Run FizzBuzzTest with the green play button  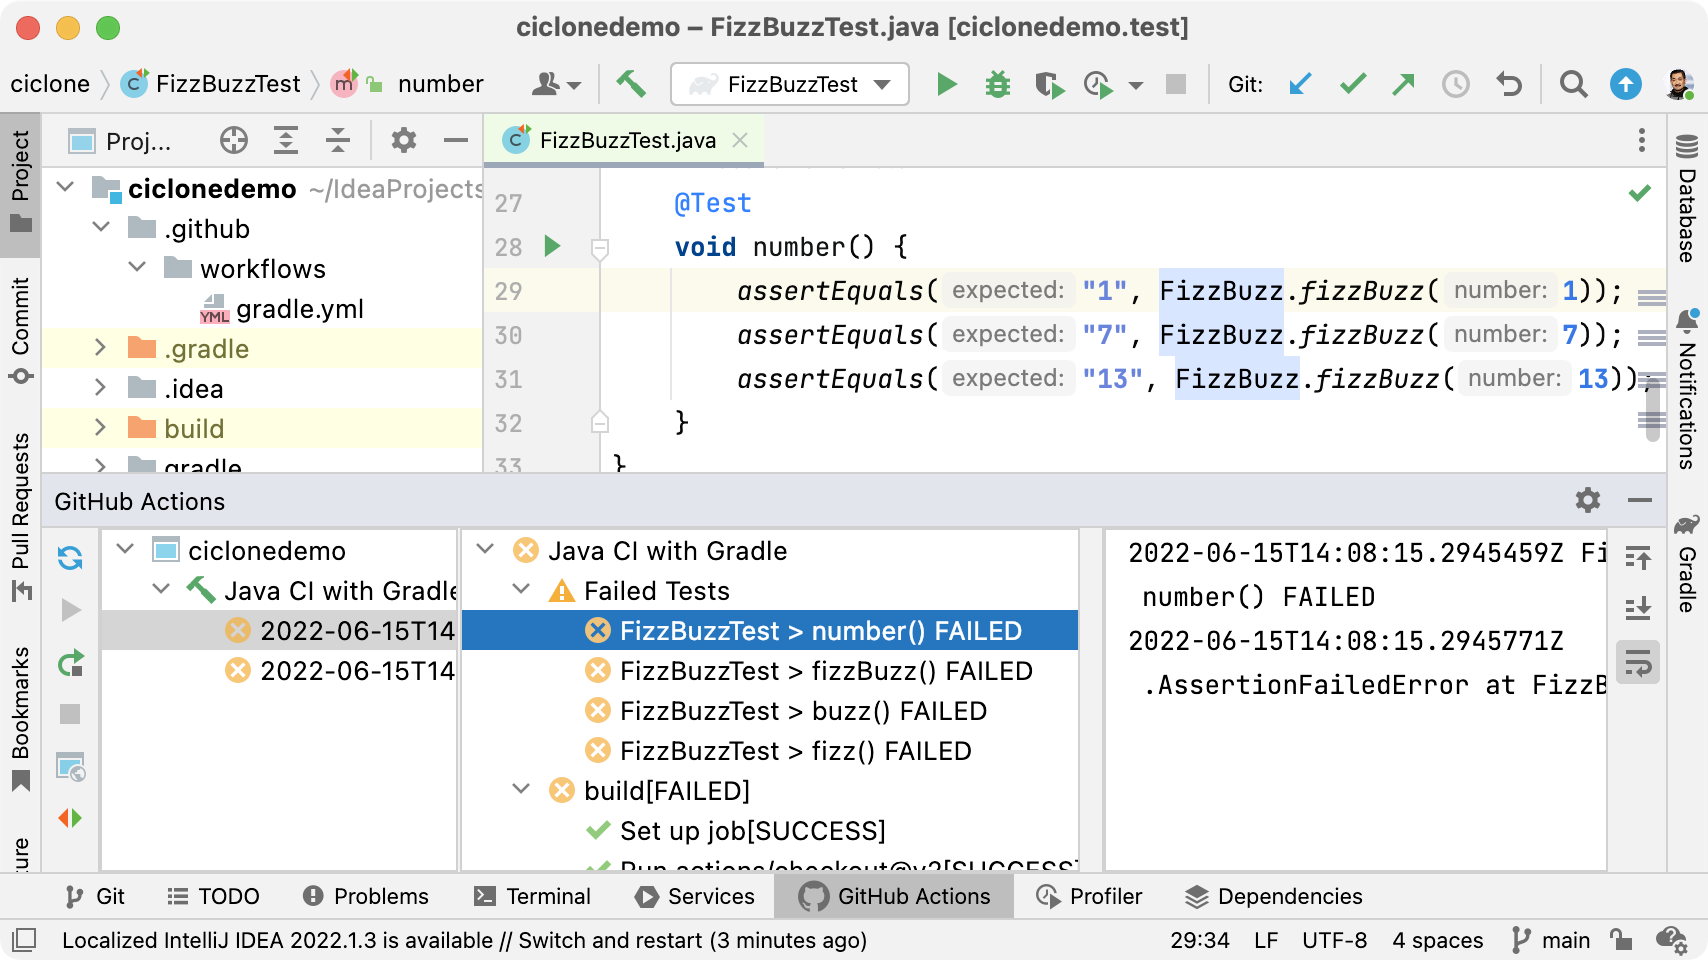946,84
